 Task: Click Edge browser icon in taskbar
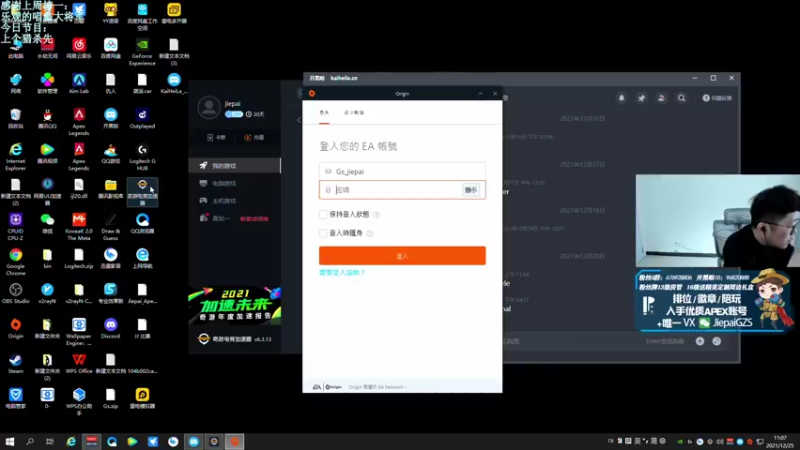pos(71,441)
